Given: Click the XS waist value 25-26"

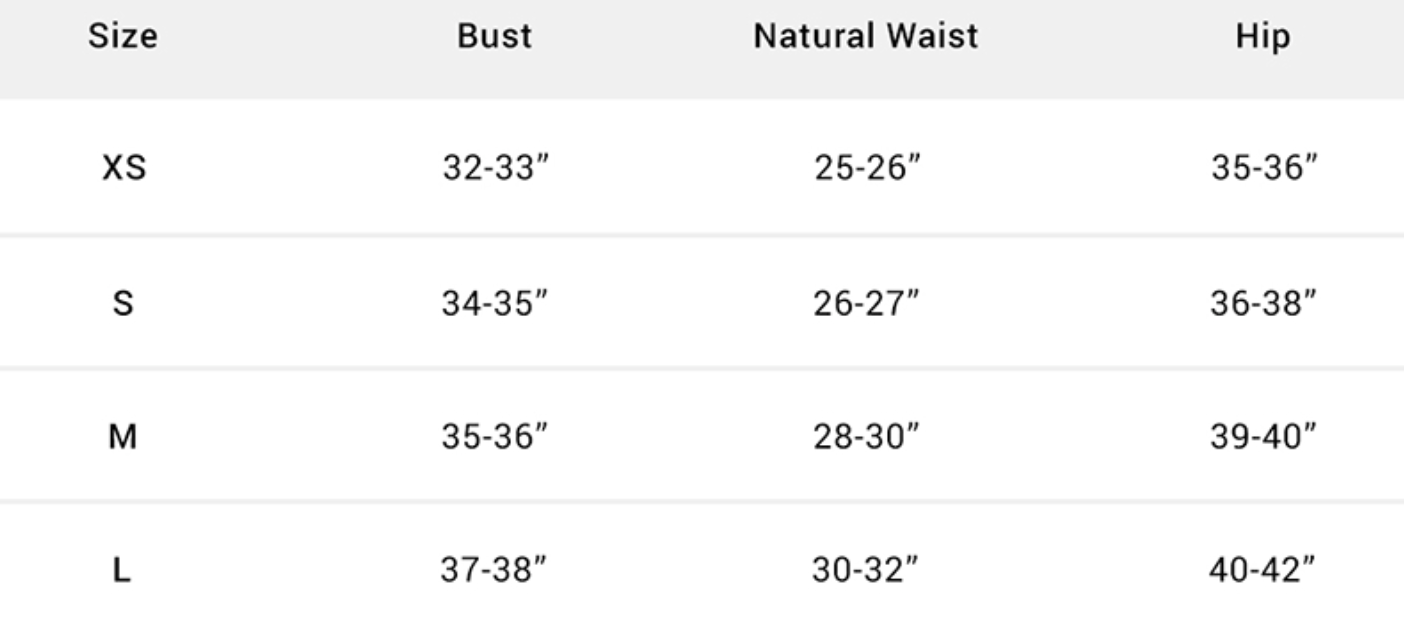Looking at the screenshot, I should tap(866, 169).
